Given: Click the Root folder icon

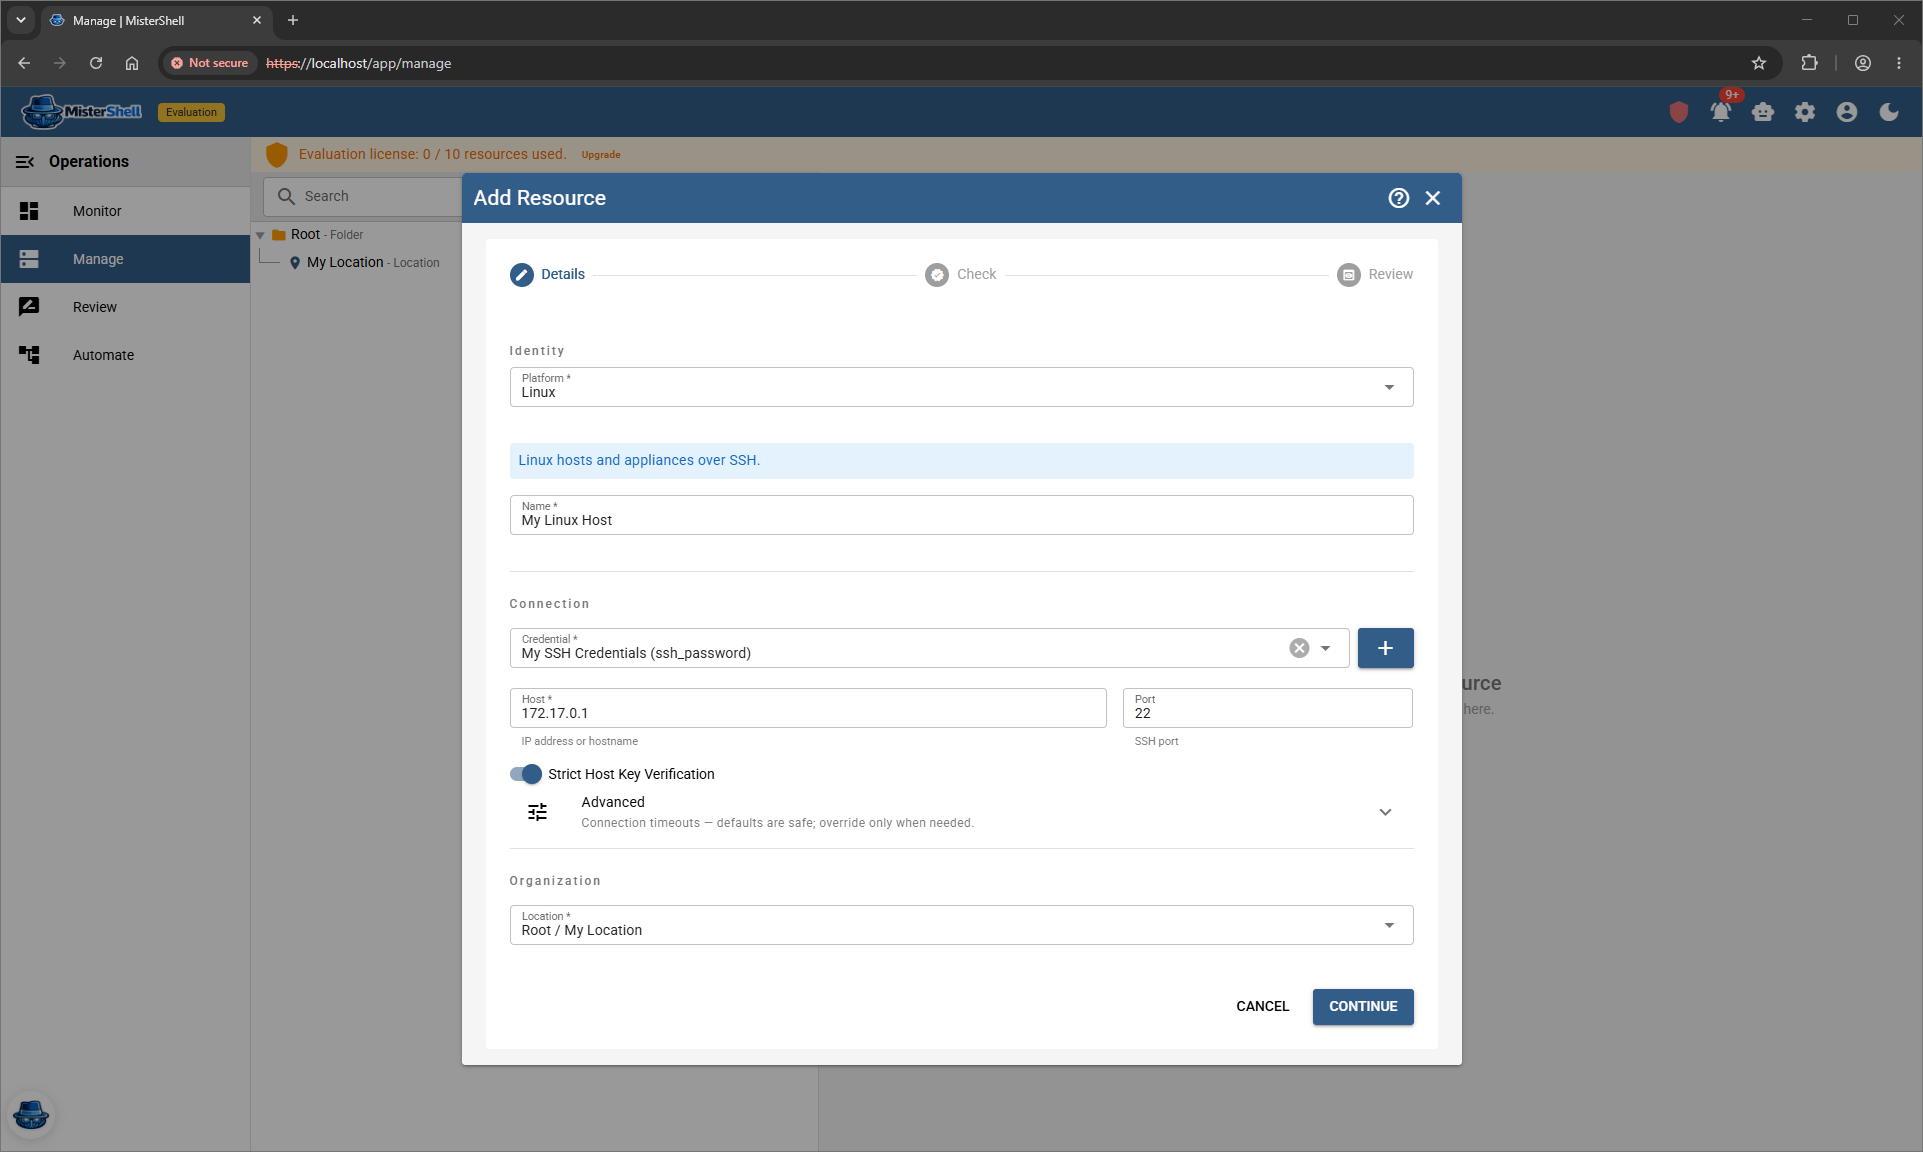Looking at the screenshot, I should tap(279, 235).
